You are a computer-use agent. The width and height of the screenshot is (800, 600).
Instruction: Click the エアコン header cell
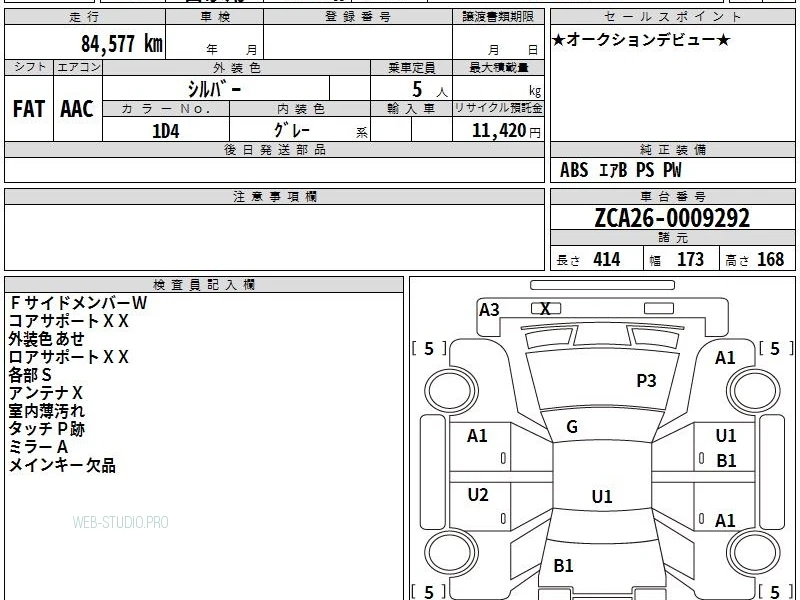coord(78,67)
